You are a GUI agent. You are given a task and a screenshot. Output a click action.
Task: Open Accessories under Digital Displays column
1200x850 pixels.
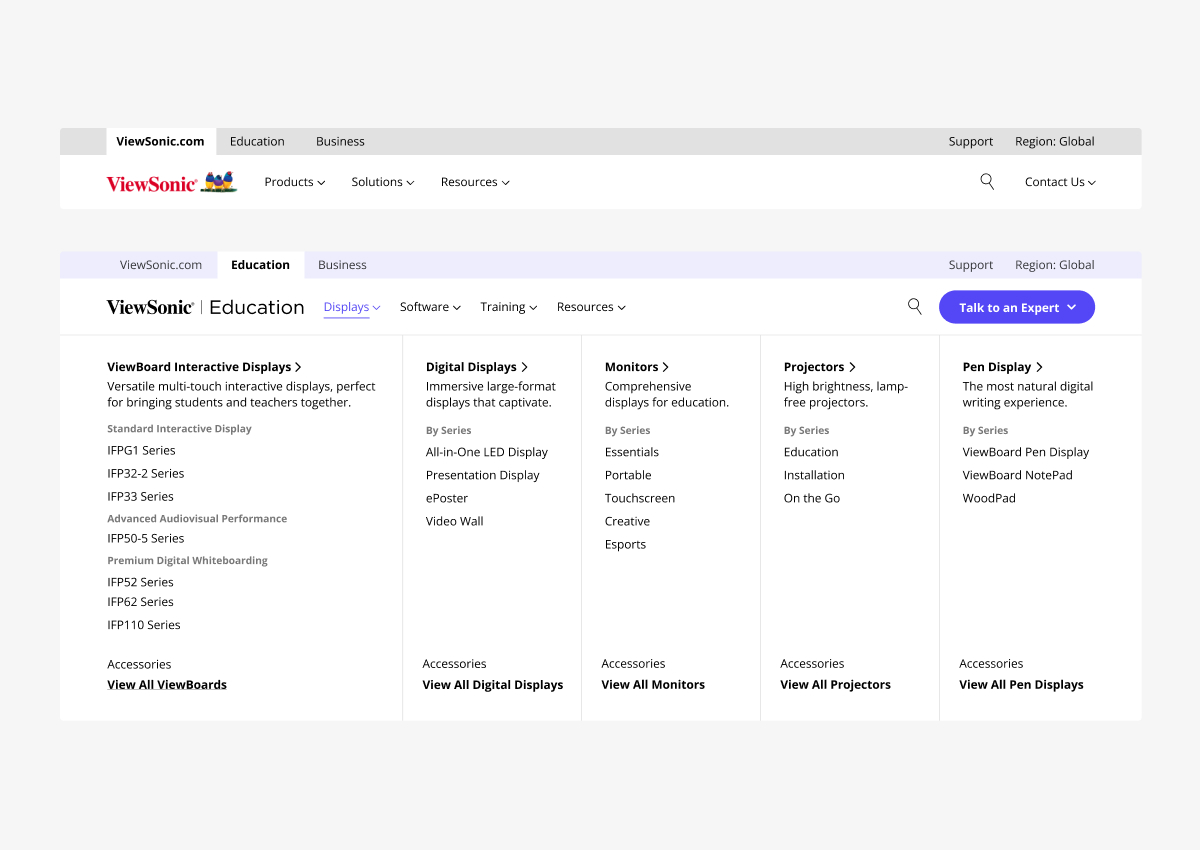tap(454, 664)
